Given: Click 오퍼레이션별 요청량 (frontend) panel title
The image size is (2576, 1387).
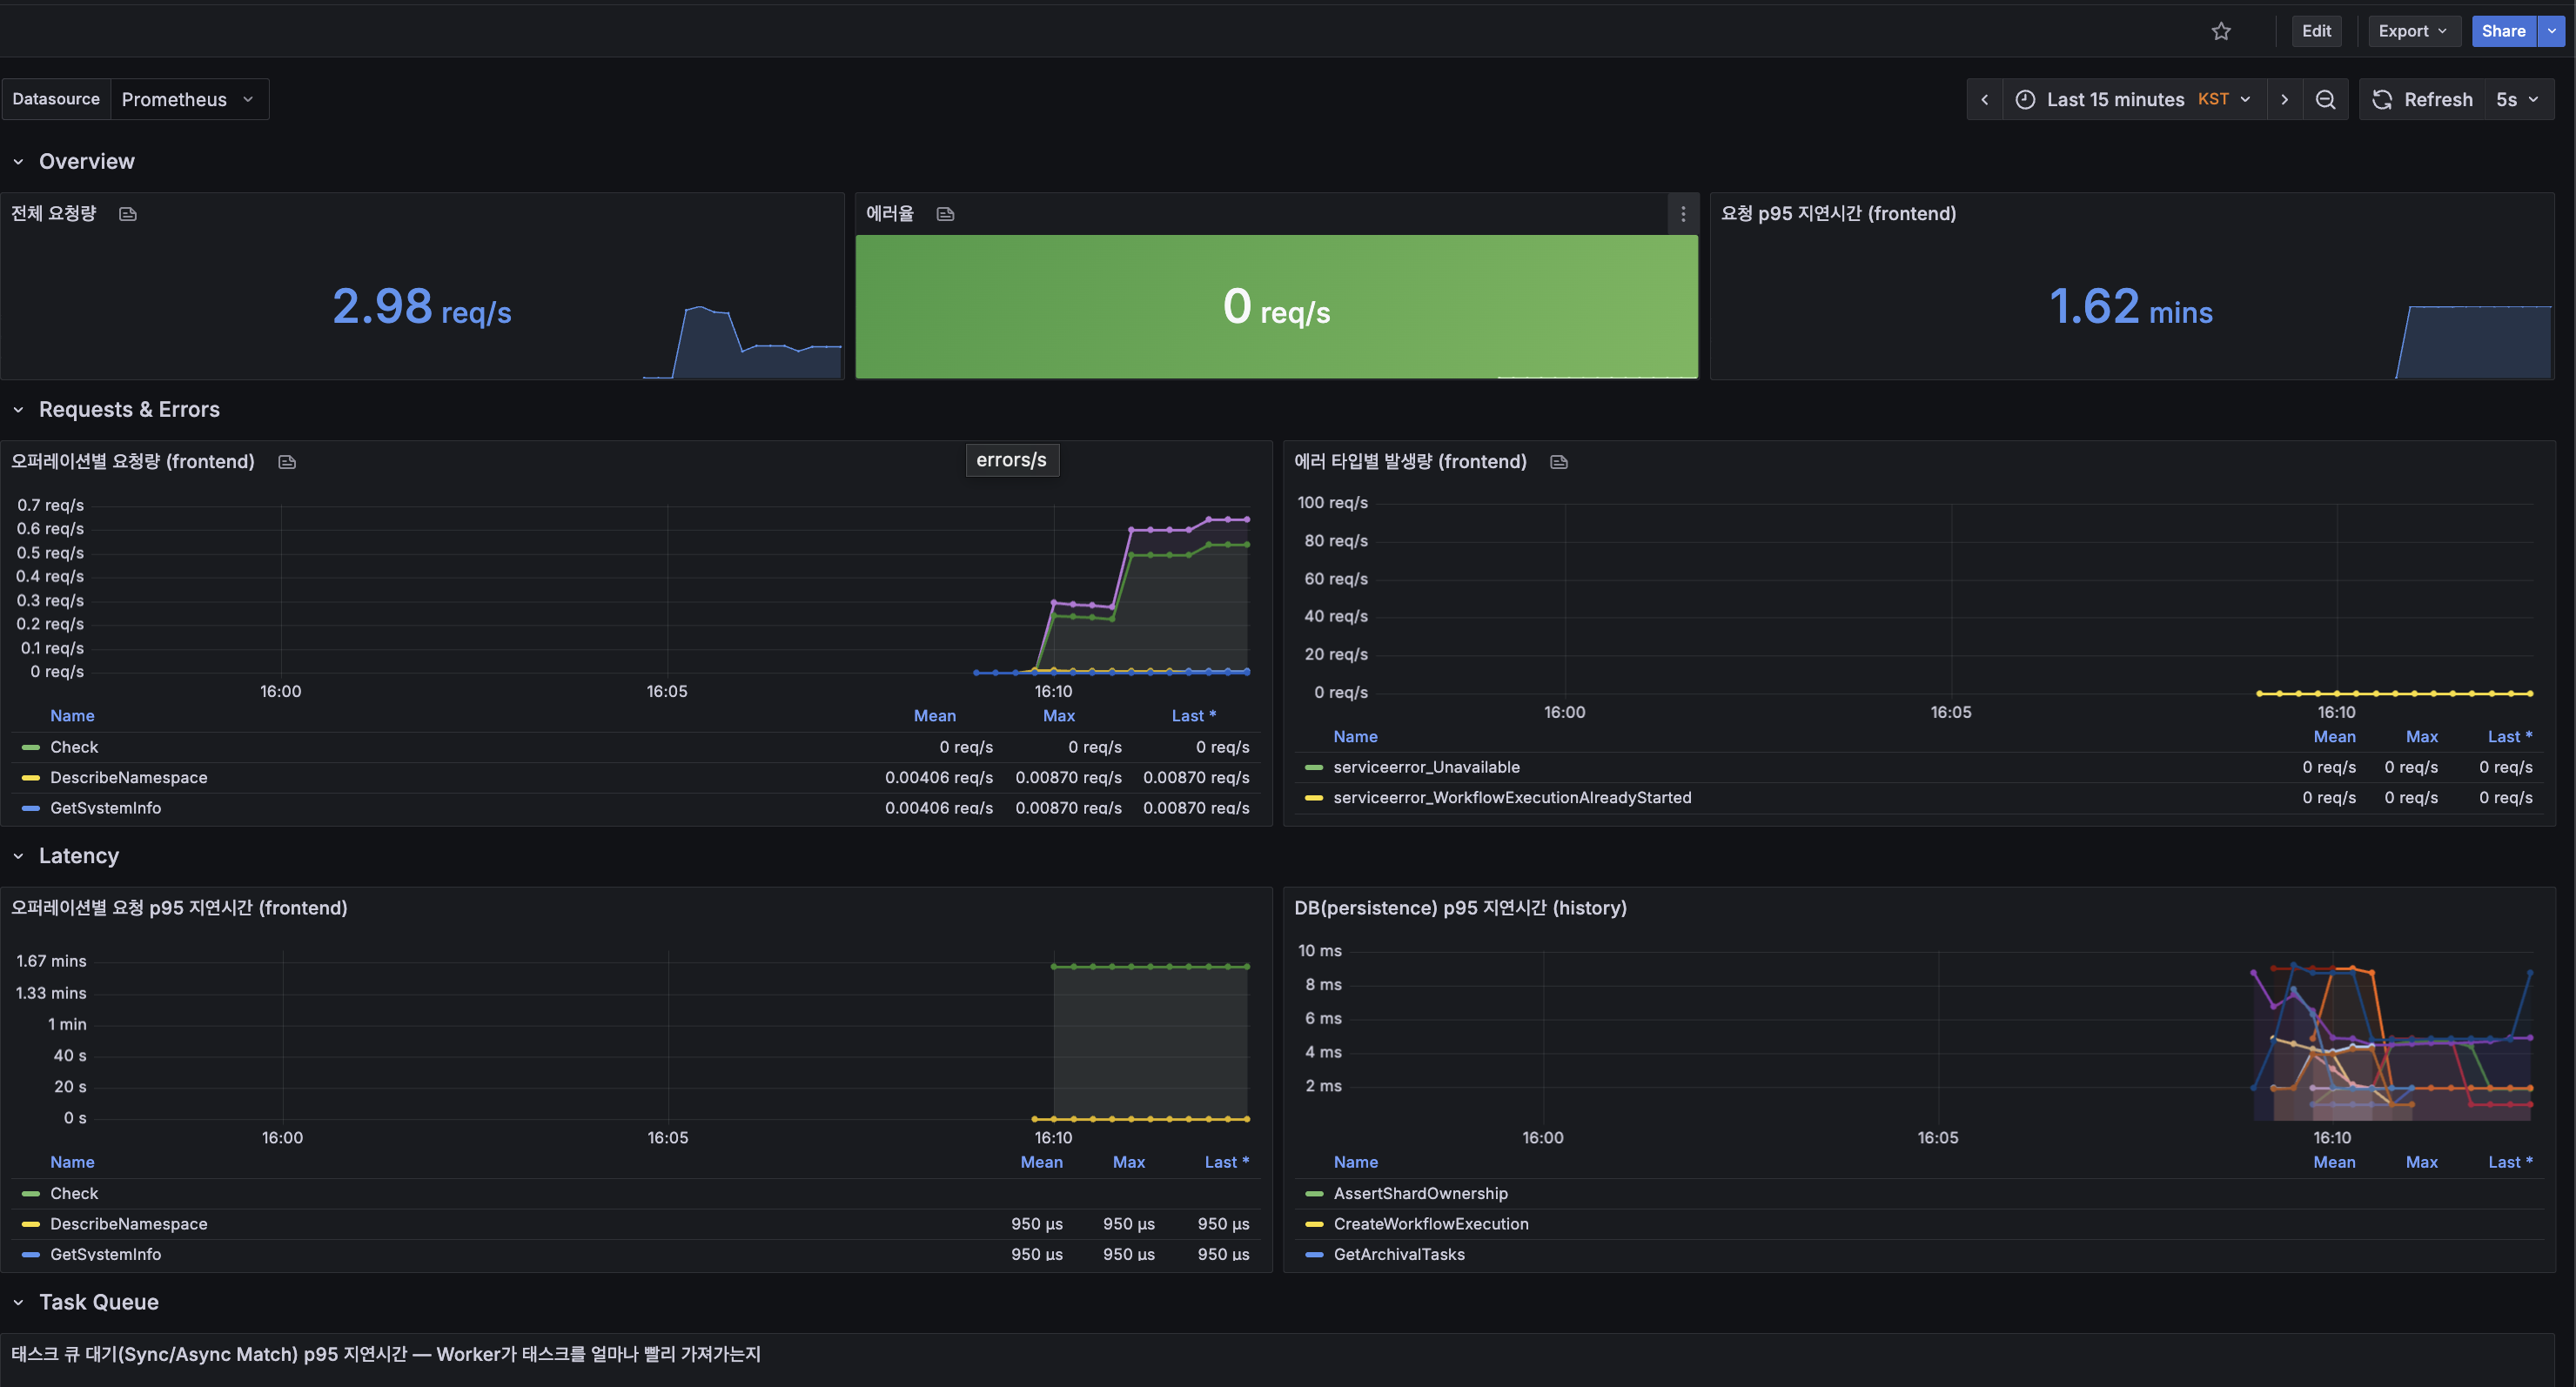Looking at the screenshot, I should tap(132, 462).
